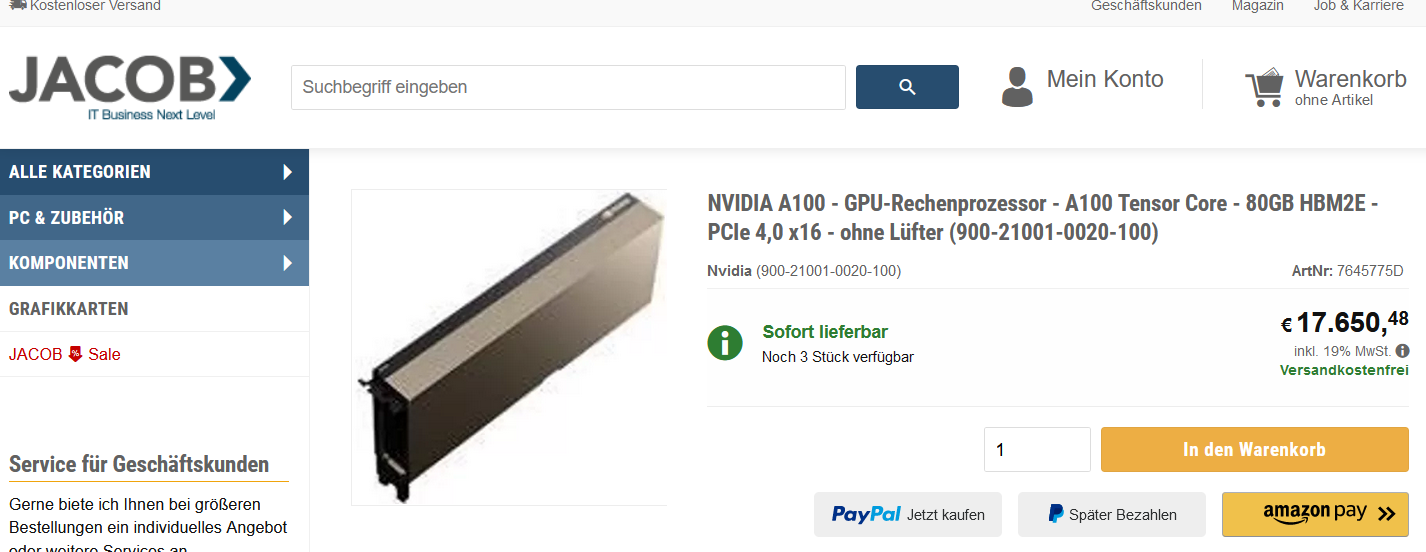This screenshot has width=1426, height=552.
Task: Click the quantity input field
Action: point(1037,449)
